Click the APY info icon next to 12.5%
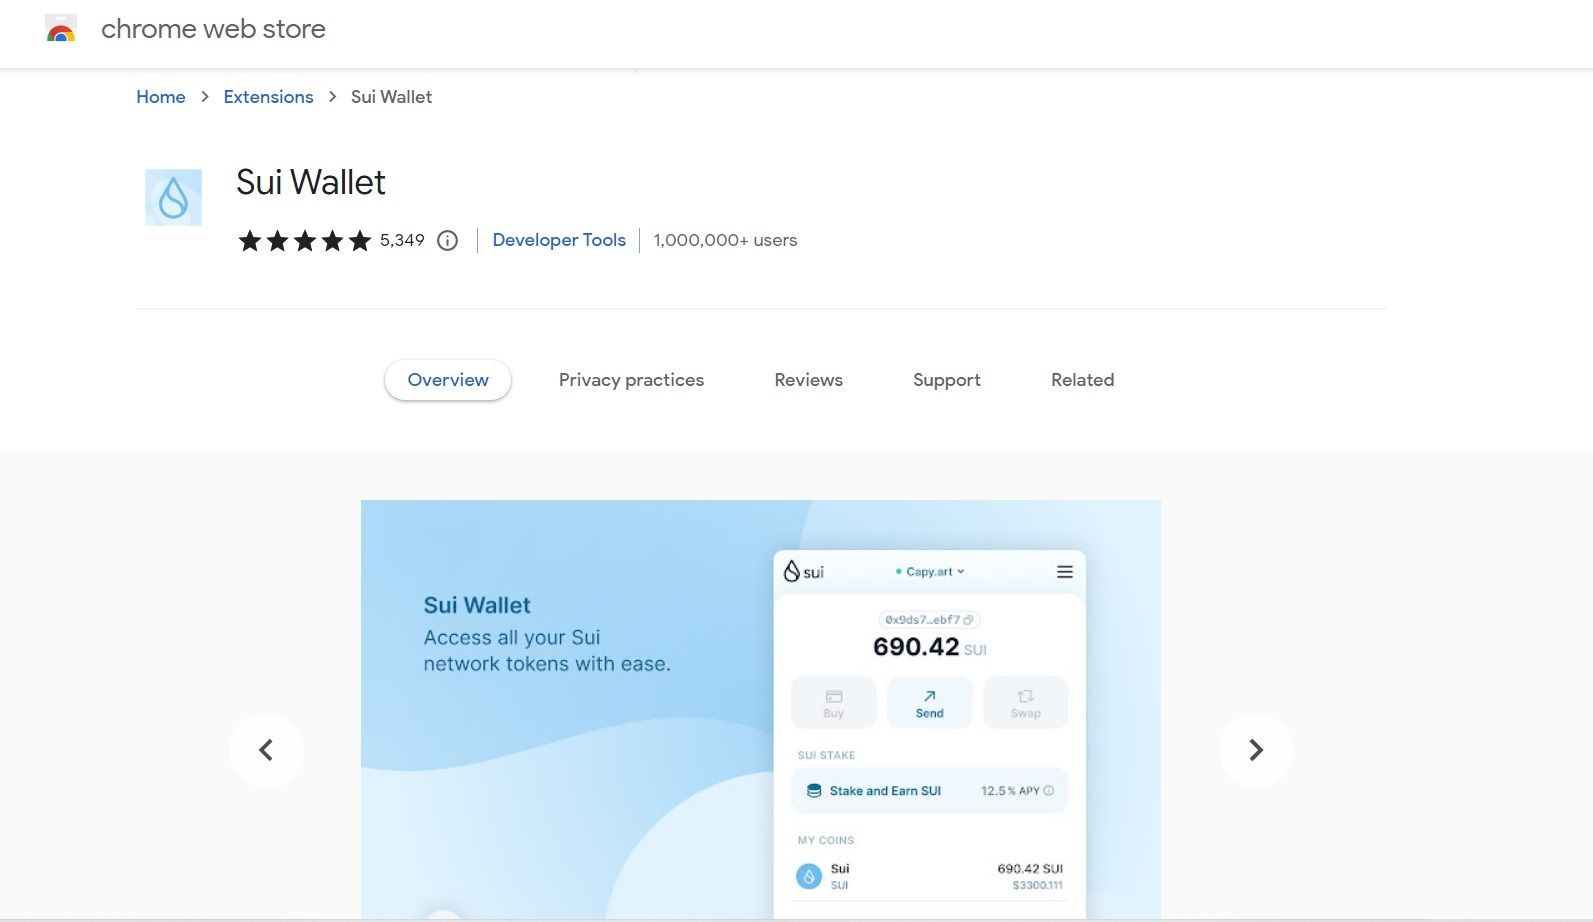The image size is (1593, 922). [x=1049, y=791]
